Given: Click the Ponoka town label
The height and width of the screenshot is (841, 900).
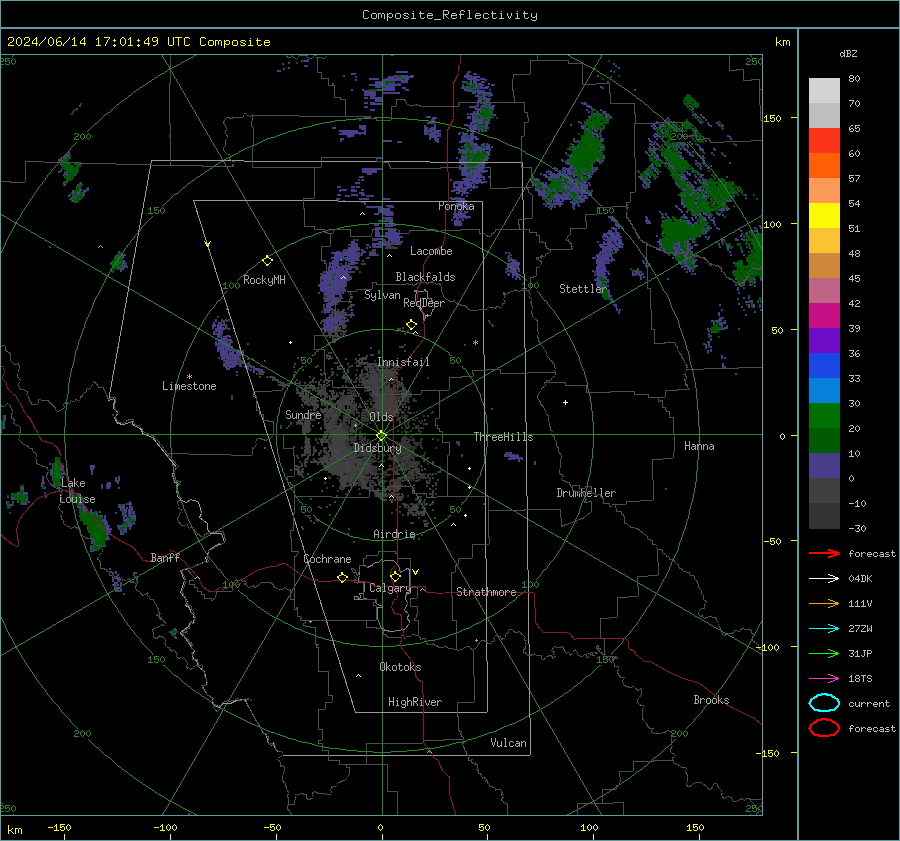Looking at the screenshot, I should coord(456,206).
